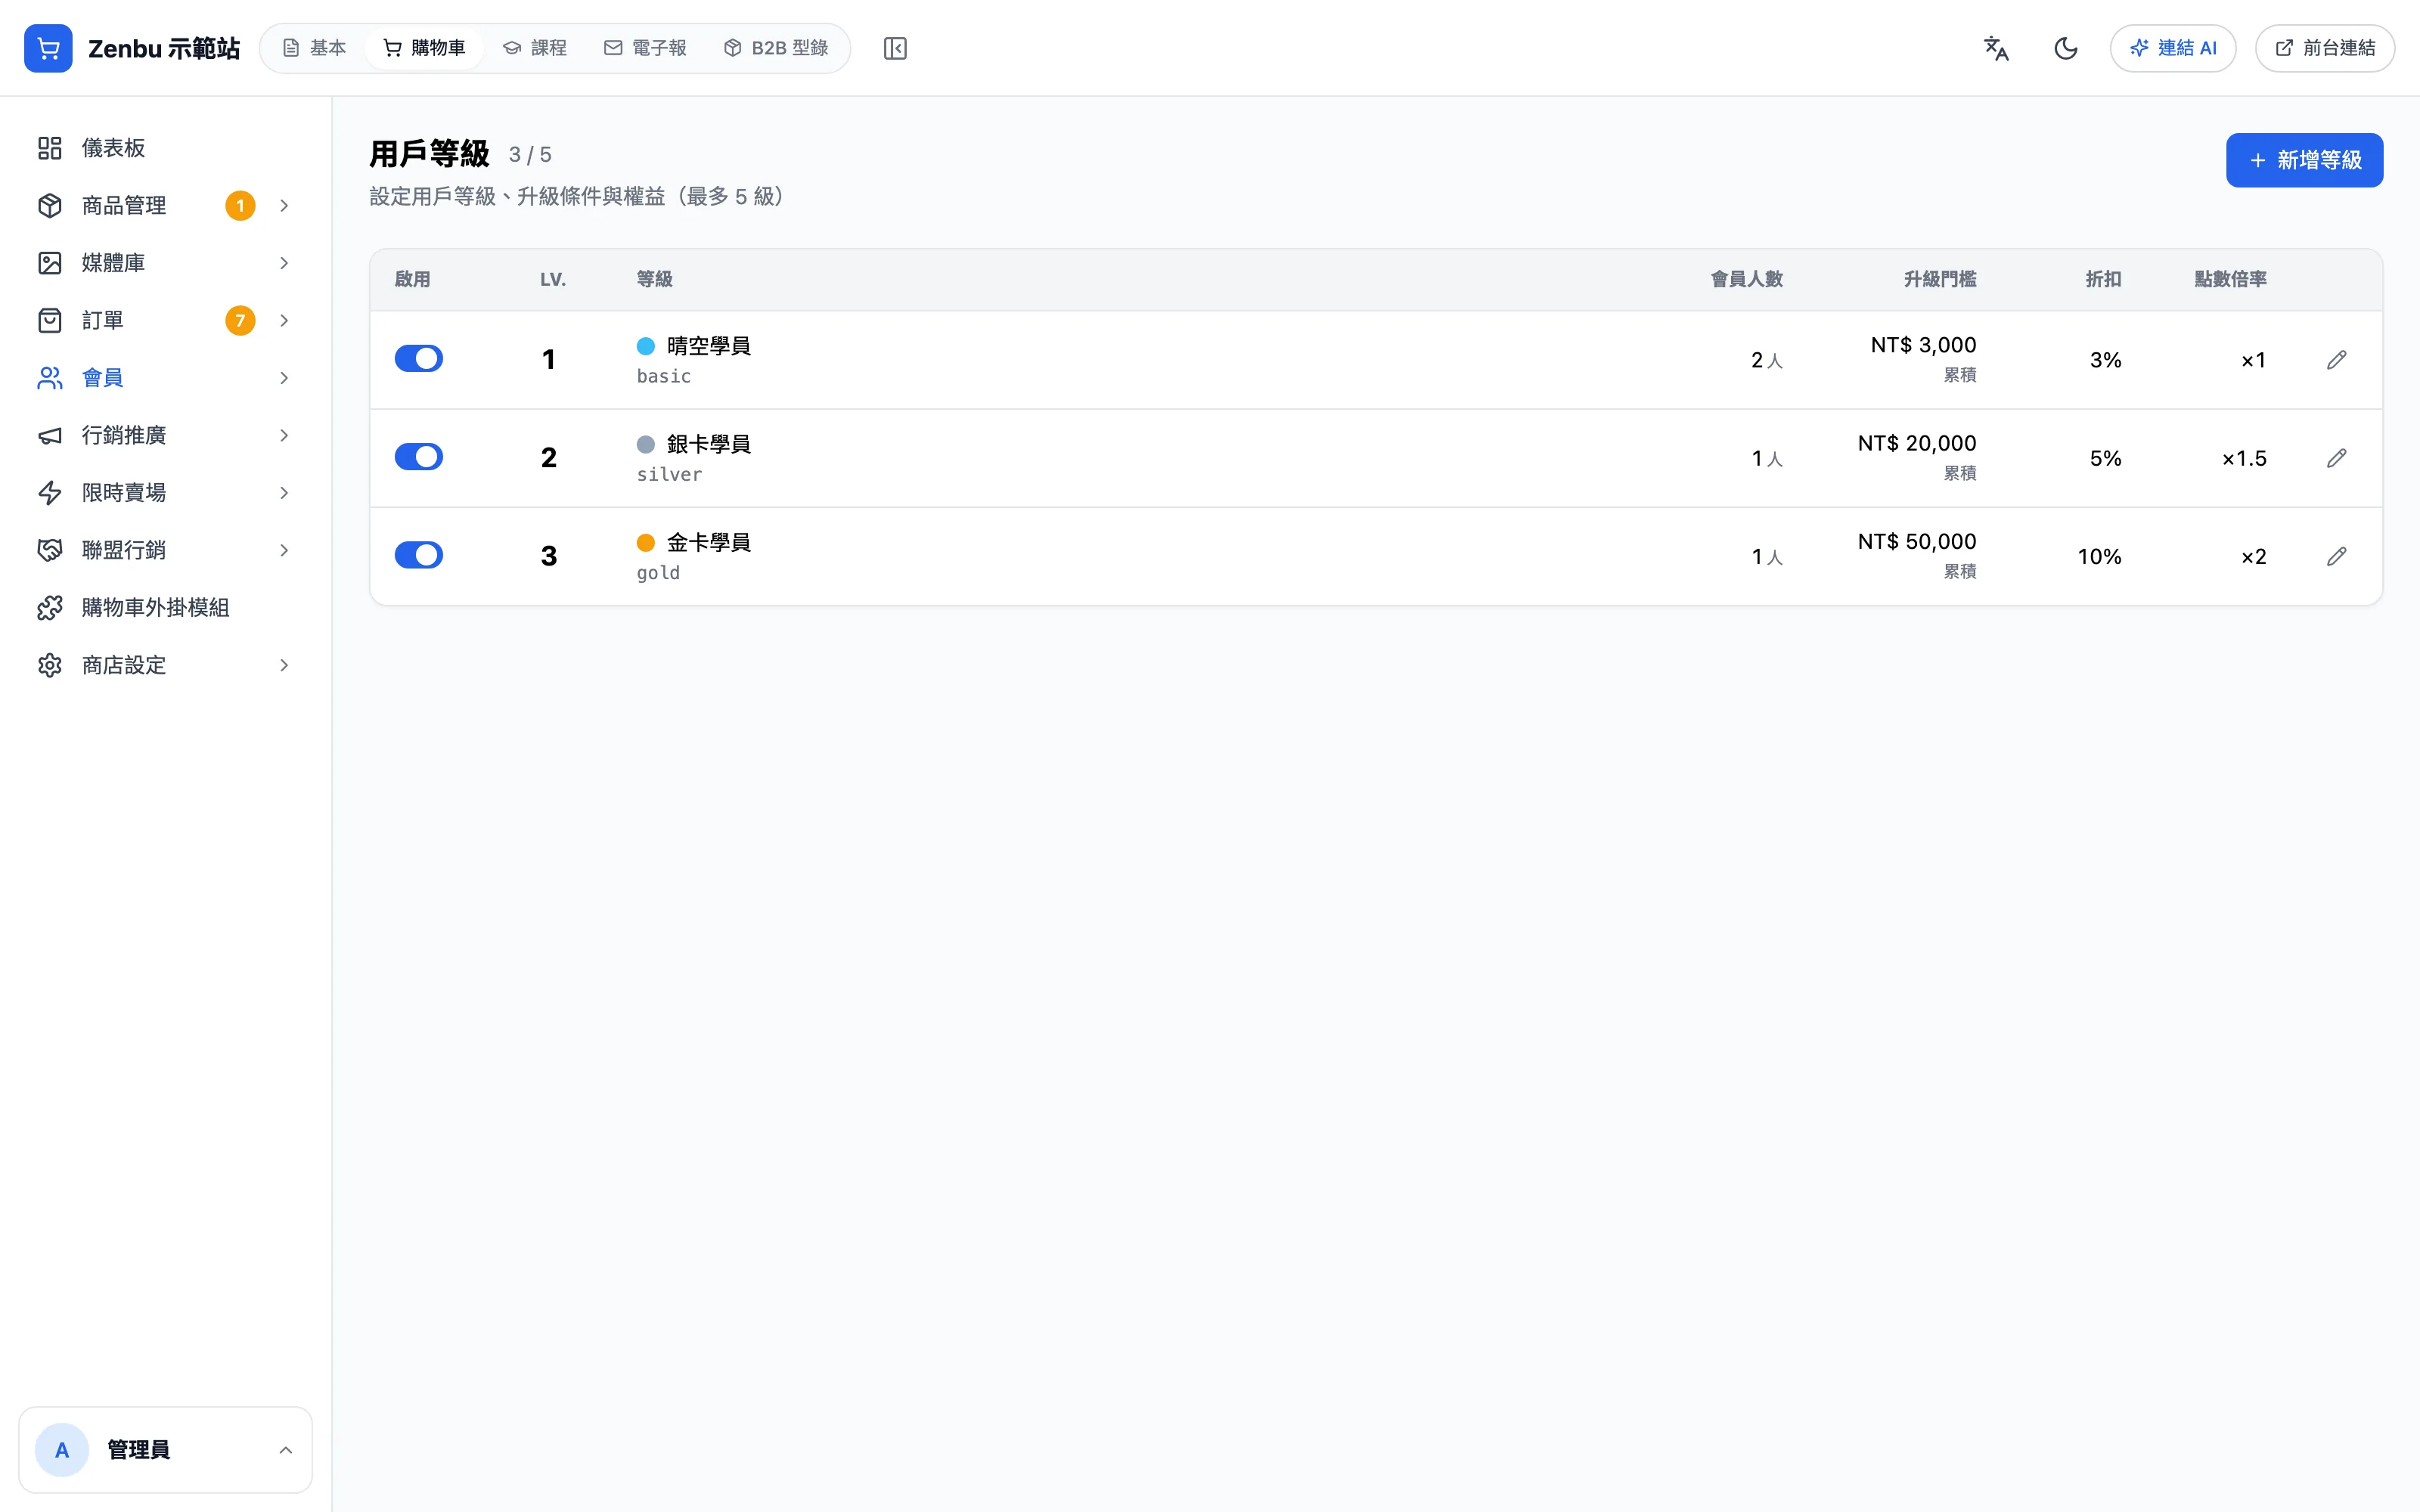
Task: Edit the 晴空學員 level with pencil icon
Action: pyautogui.click(x=2336, y=360)
